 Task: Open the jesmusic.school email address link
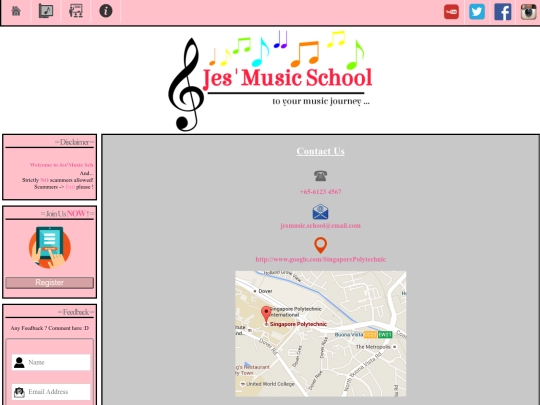coord(320,226)
